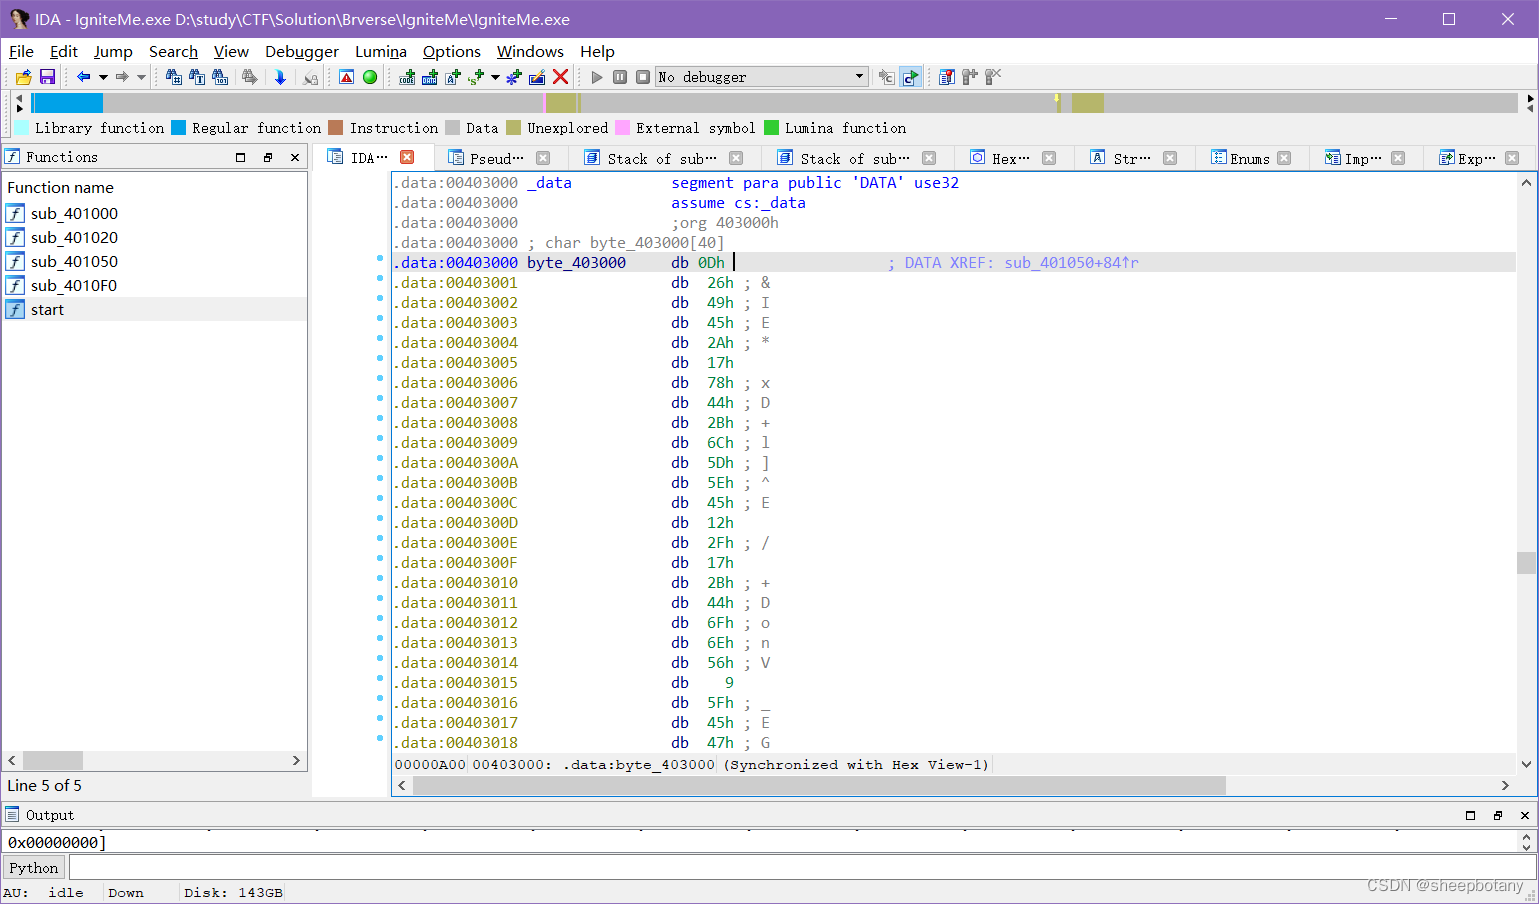Viewport: 1539px width, 904px height.
Task: Click the blue regular-function region of navigation band
Action: click(x=67, y=103)
